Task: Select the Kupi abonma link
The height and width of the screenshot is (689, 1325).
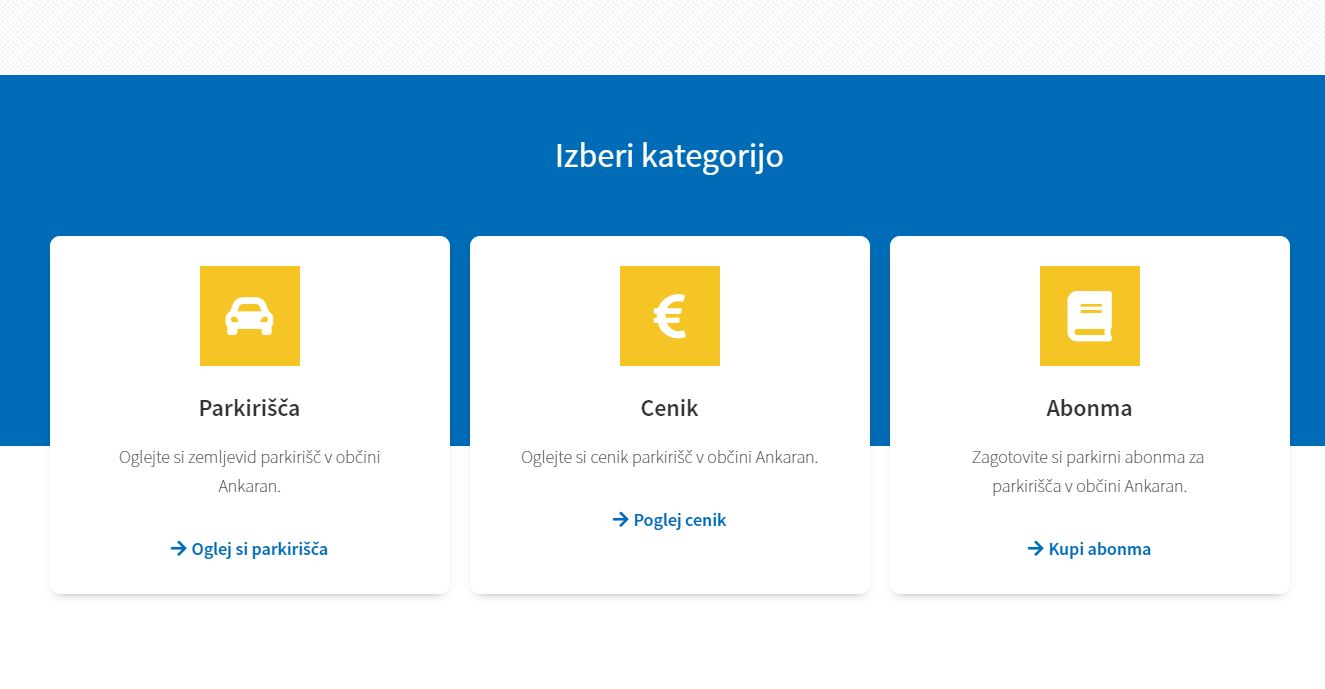Action: pos(1090,549)
